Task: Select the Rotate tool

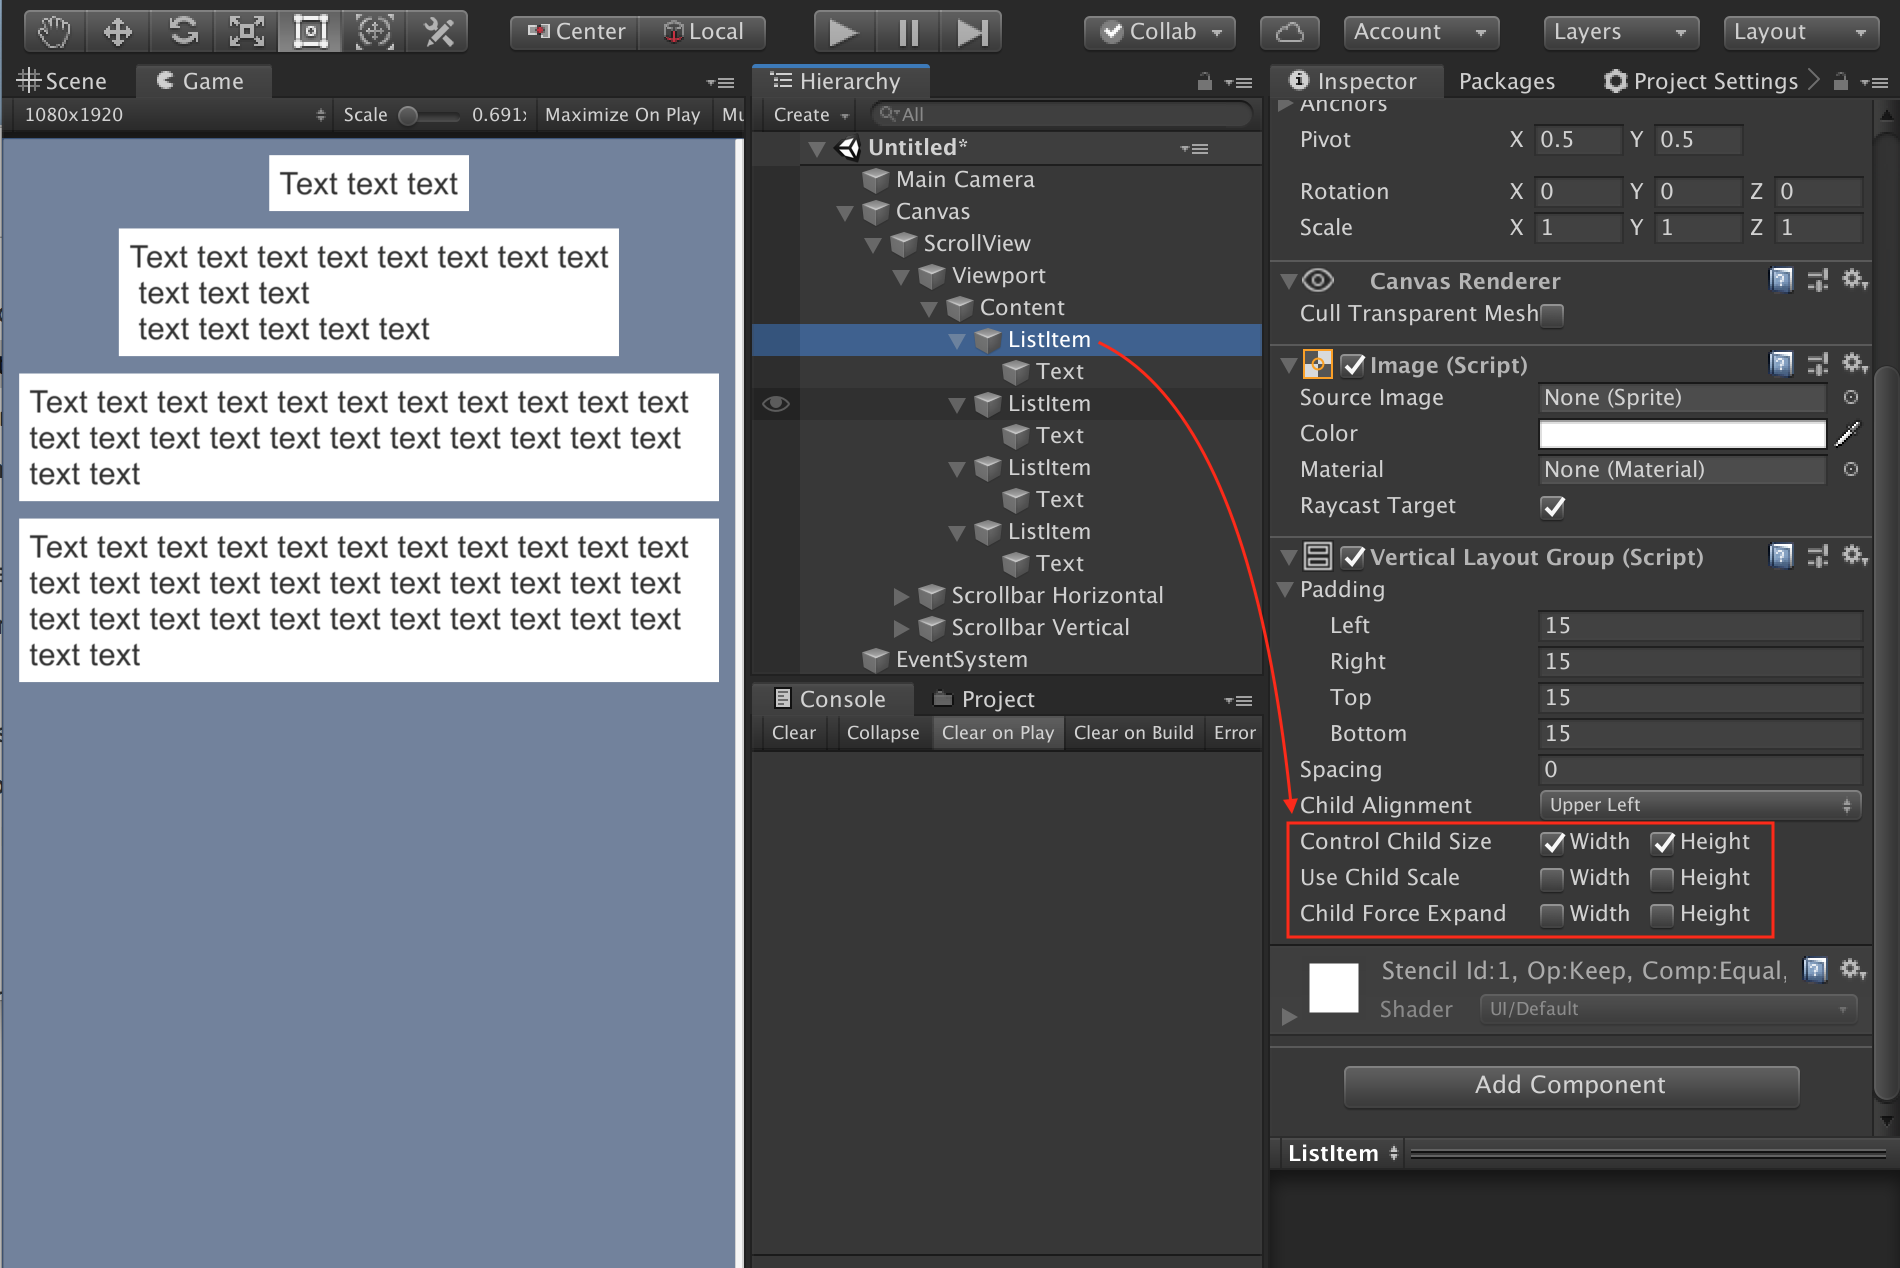Action: click(182, 32)
